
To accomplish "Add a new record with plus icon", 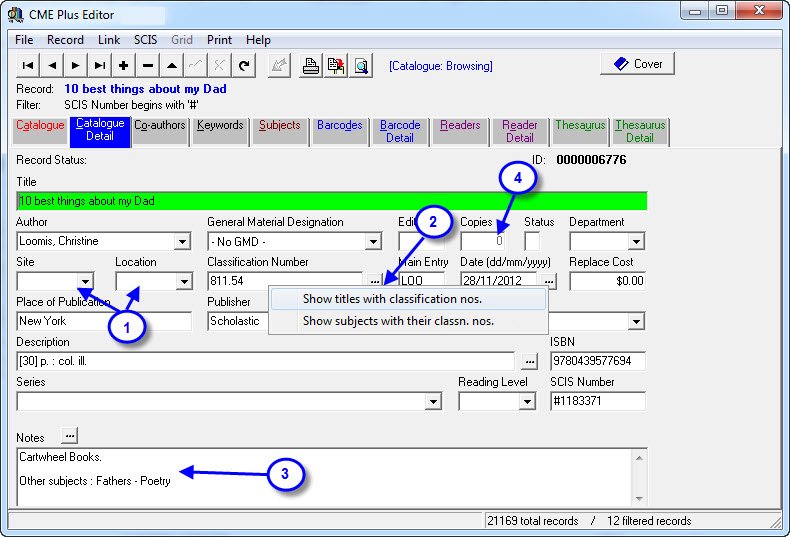I will pyautogui.click(x=124, y=66).
